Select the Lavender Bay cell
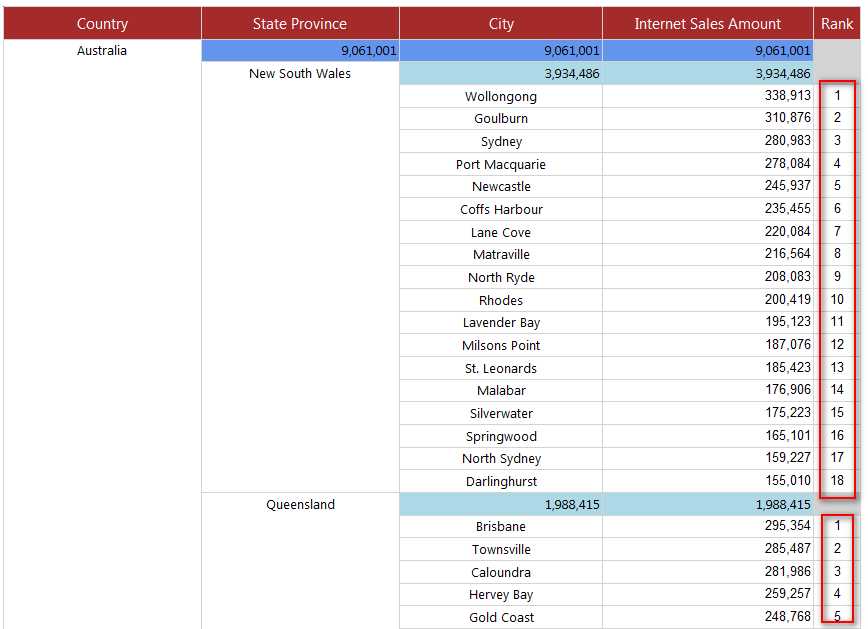The width and height of the screenshot is (868, 629). (501, 322)
